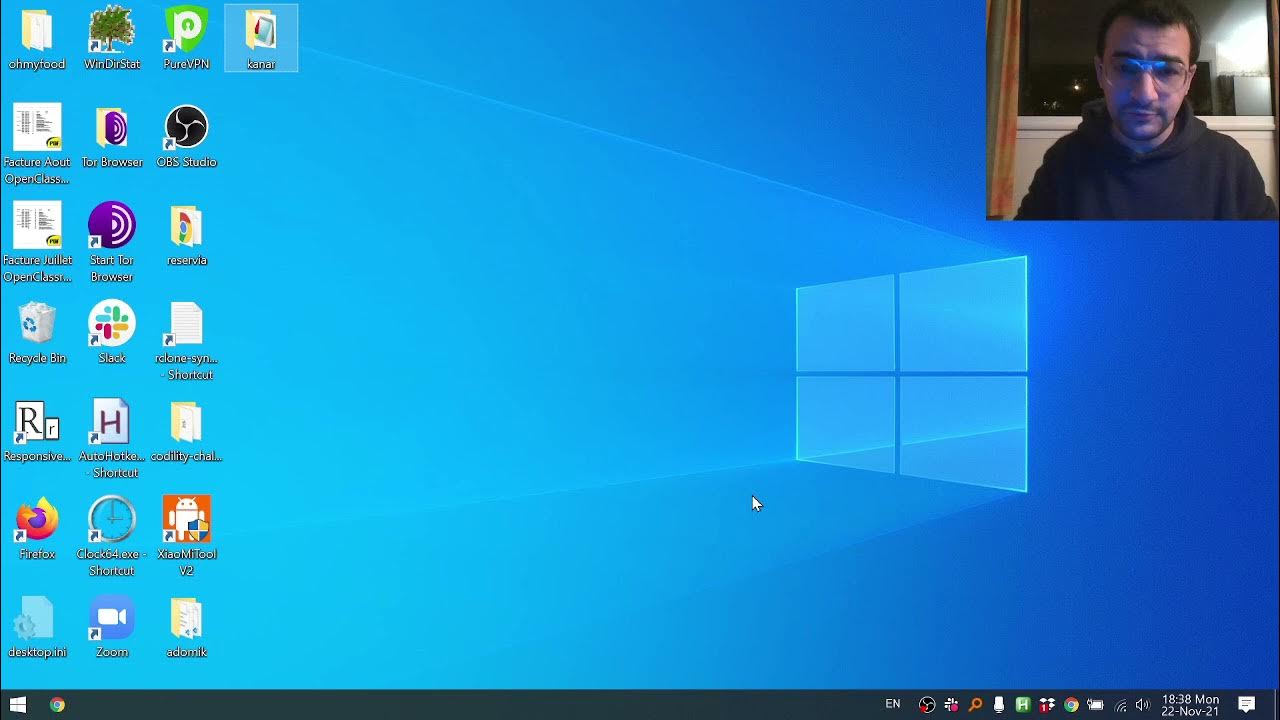
Task: Click the OBS Studio tray icon
Action: point(927,705)
